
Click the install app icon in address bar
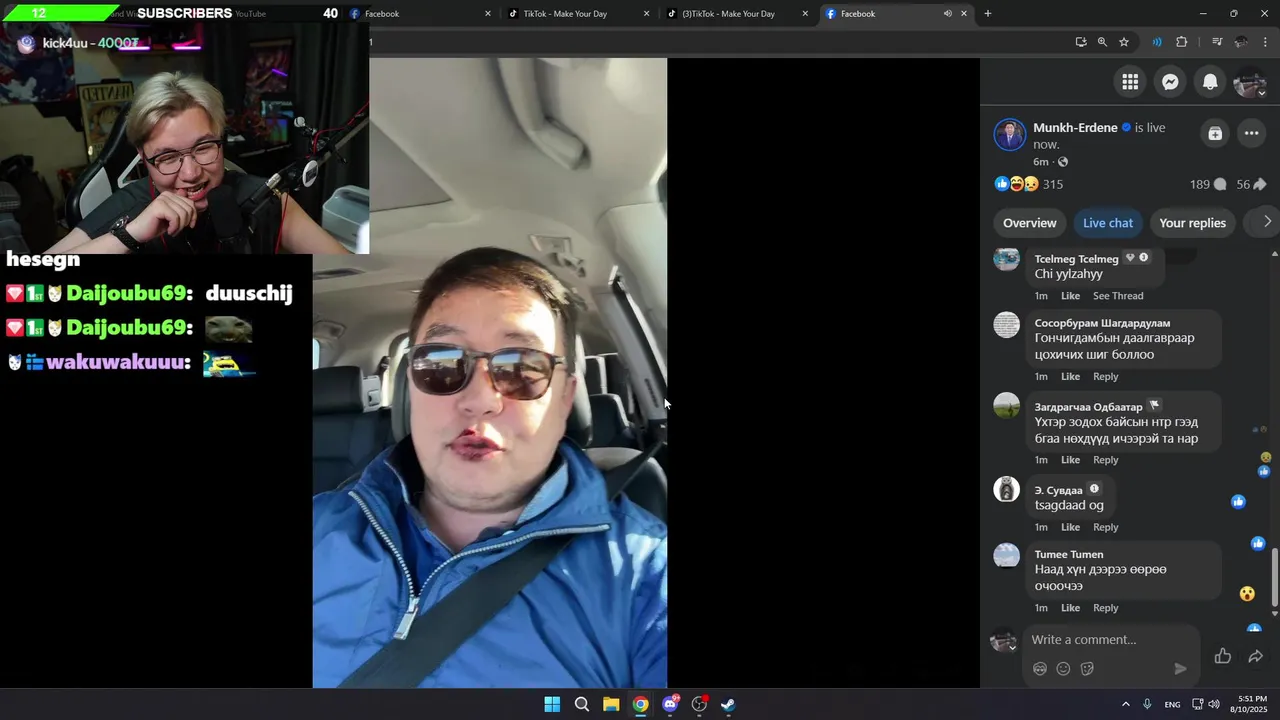(x=1081, y=42)
